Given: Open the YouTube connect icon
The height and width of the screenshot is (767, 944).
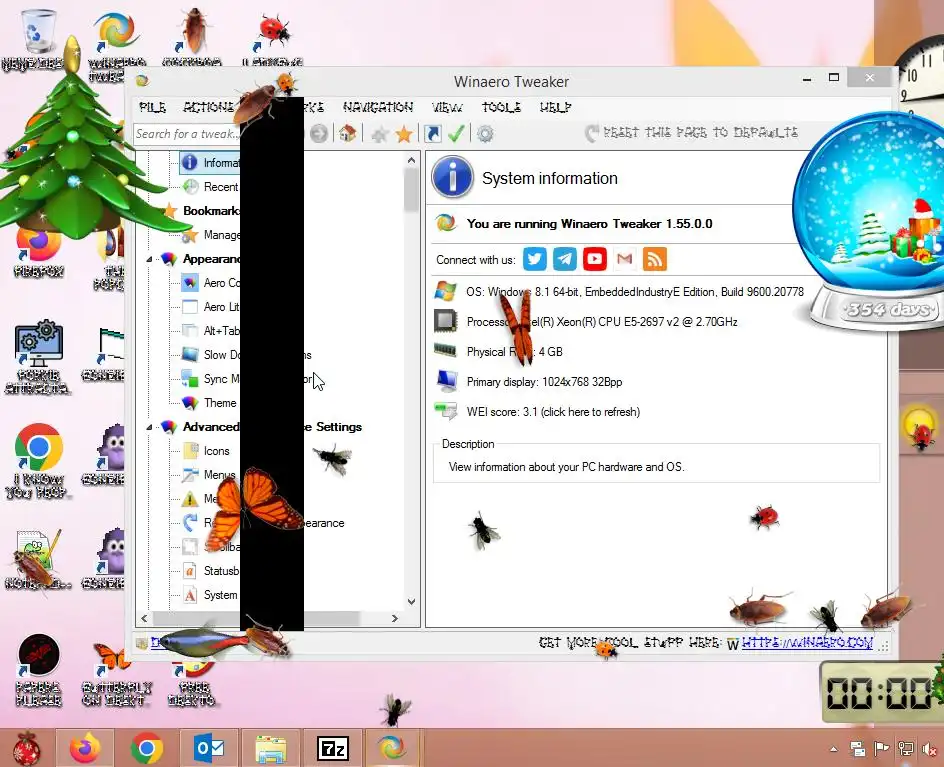Looking at the screenshot, I should pos(595,259).
